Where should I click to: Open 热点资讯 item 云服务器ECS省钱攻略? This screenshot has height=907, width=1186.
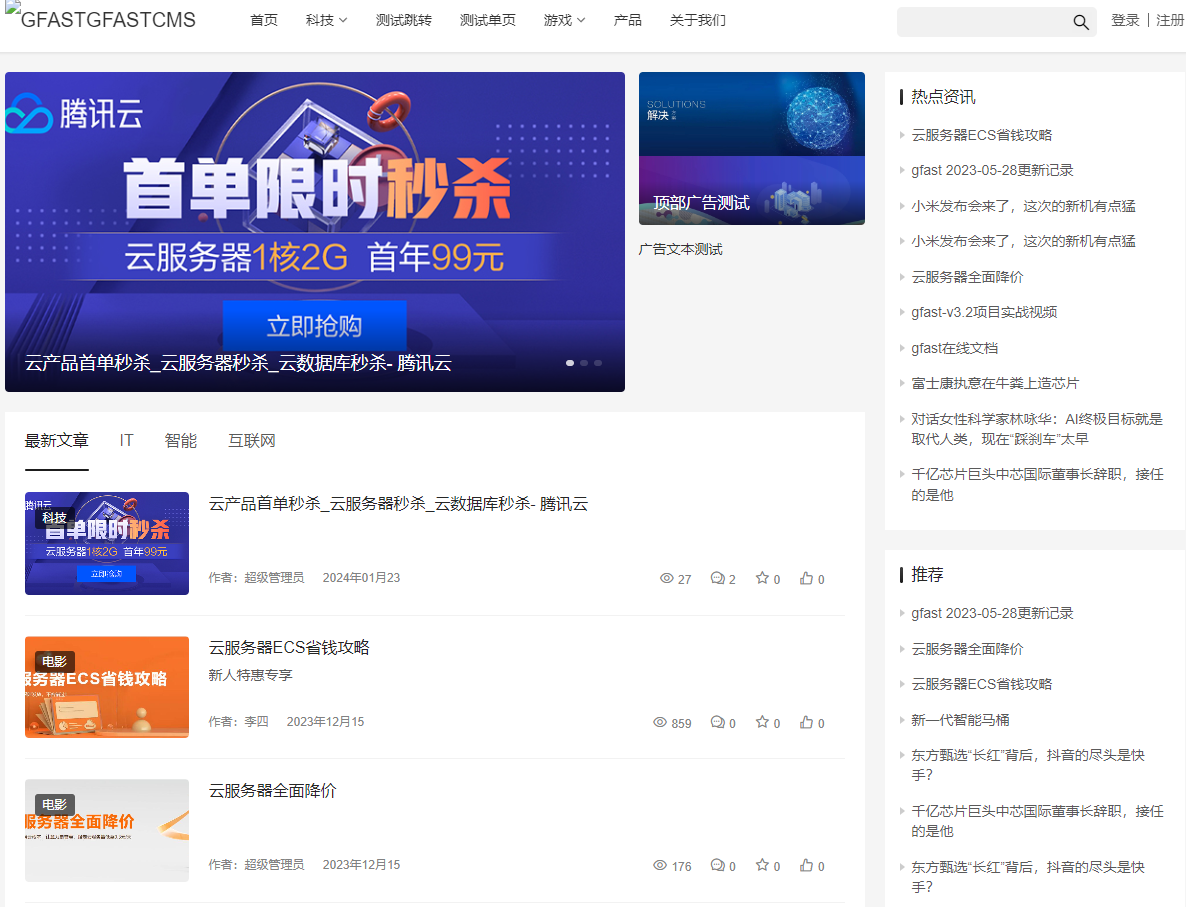[x=981, y=135]
